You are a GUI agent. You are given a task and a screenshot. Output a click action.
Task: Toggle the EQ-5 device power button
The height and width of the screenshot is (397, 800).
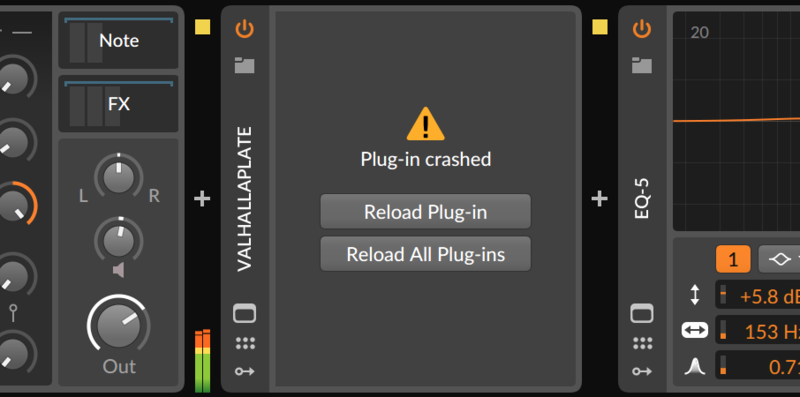[642, 29]
